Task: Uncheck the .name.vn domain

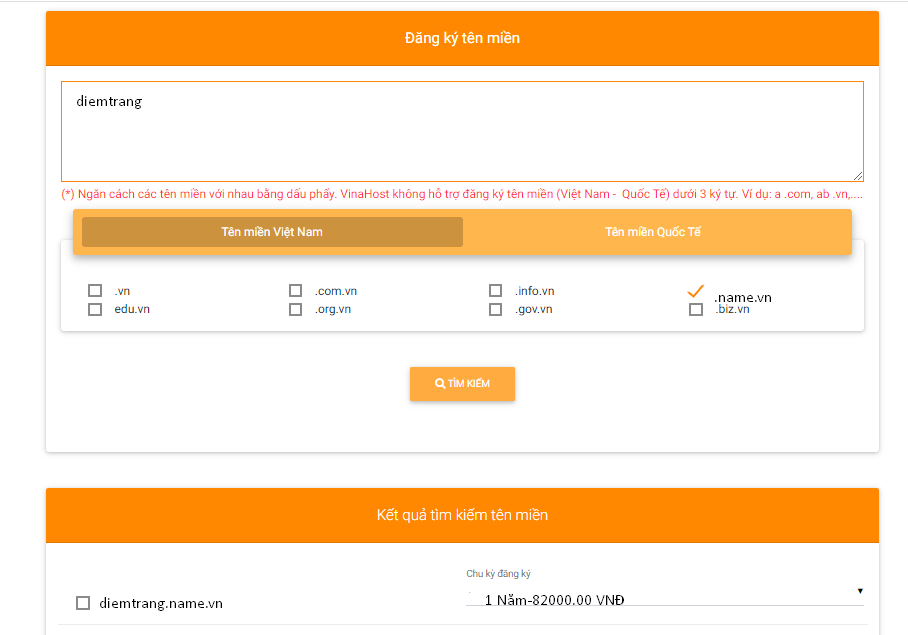Action: pyautogui.click(x=695, y=292)
